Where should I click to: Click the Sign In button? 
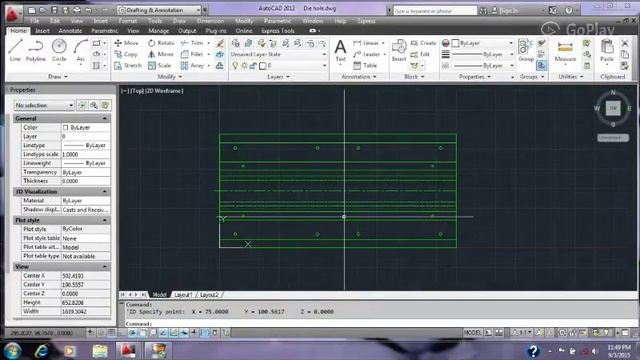coord(505,11)
